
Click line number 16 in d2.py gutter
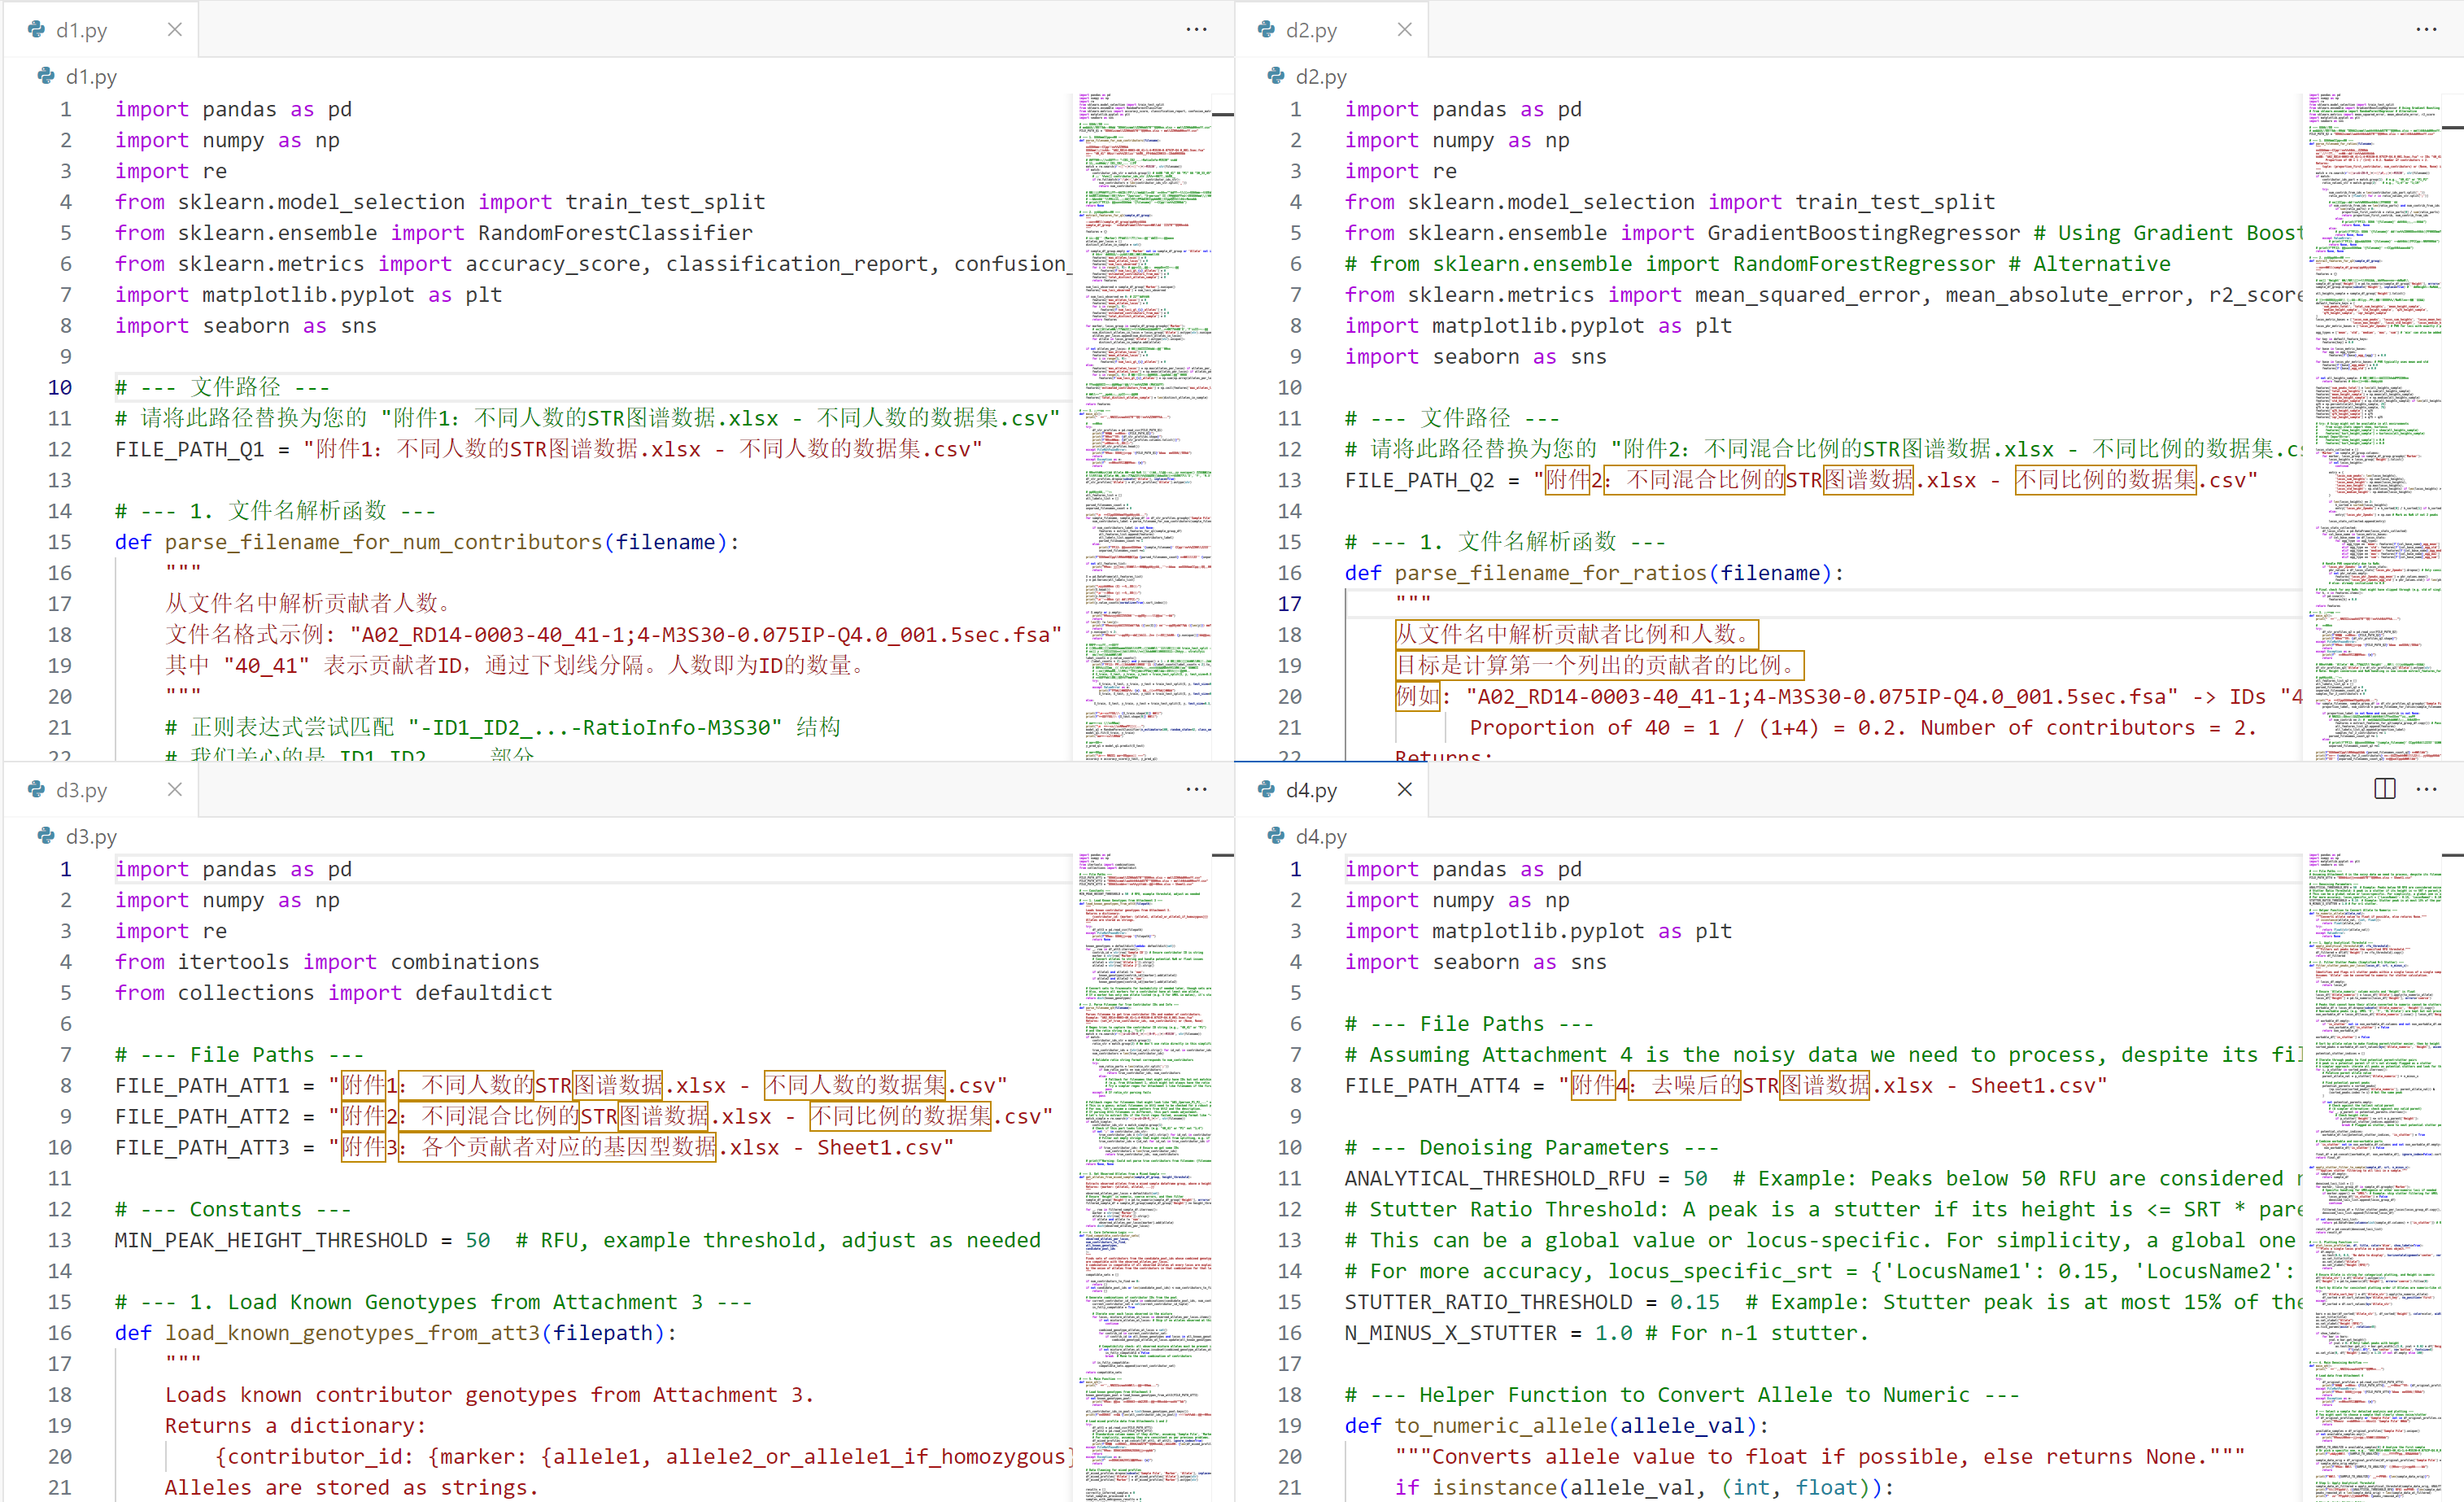tap(1290, 573)
